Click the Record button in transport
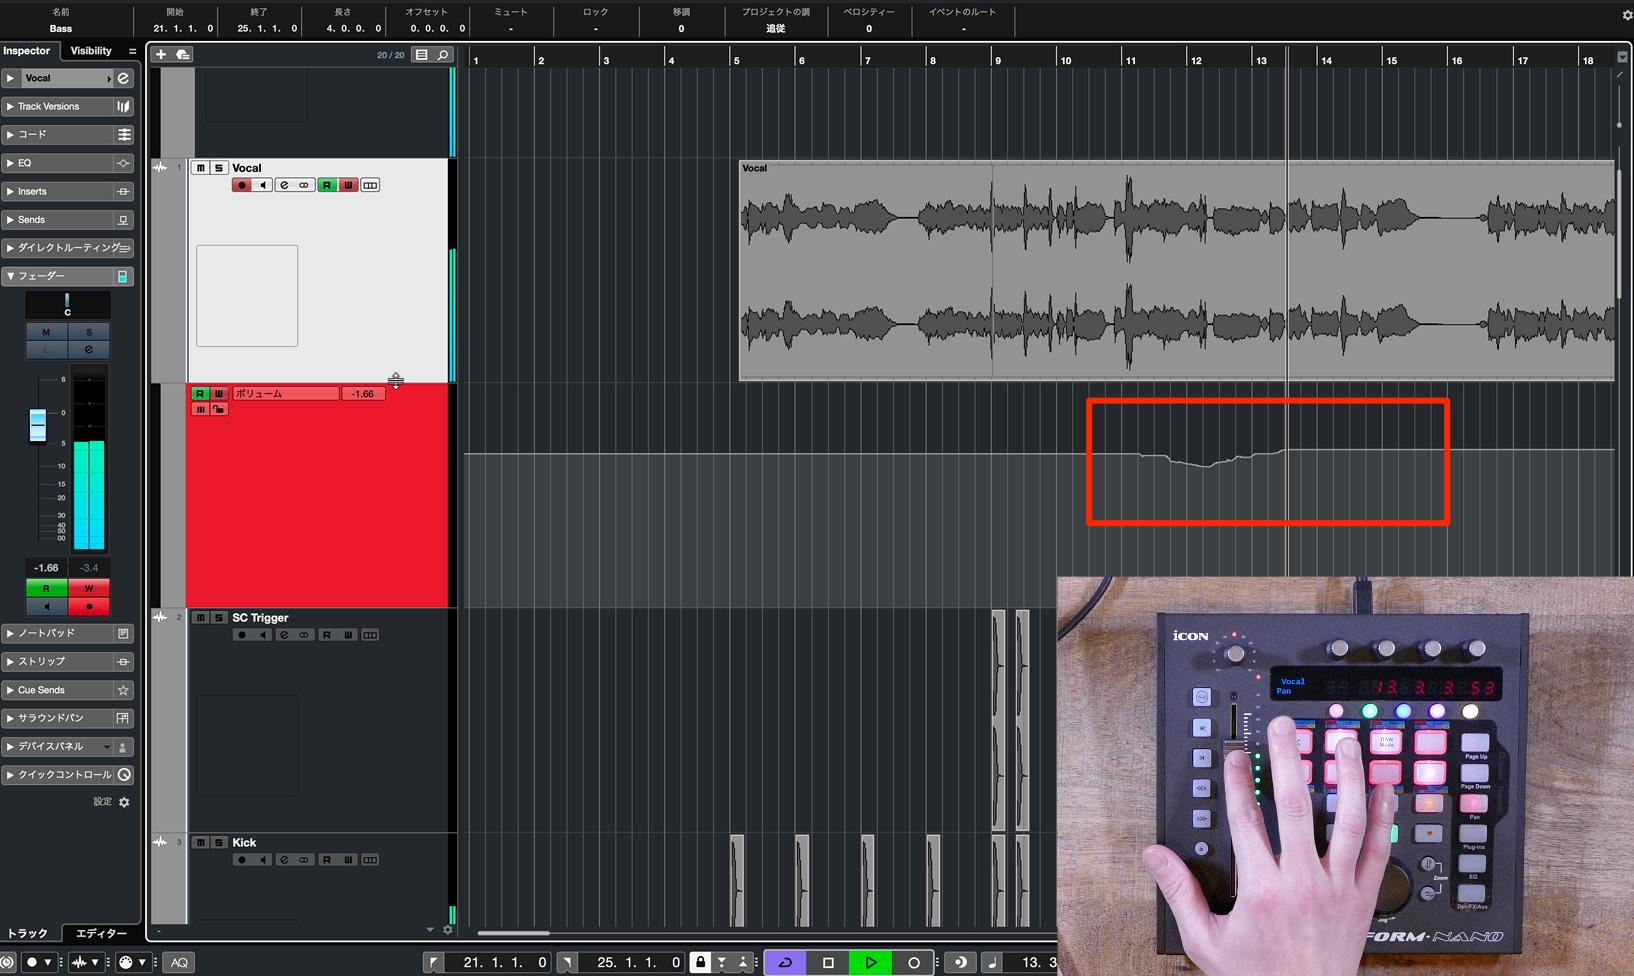 [x=914, y=963]
